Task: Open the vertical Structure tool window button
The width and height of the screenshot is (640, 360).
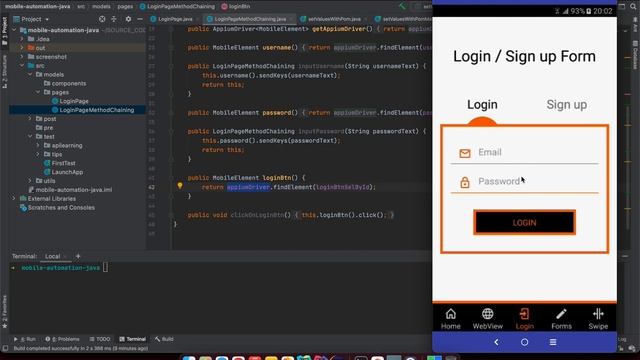Action: [x=4, y=72]
